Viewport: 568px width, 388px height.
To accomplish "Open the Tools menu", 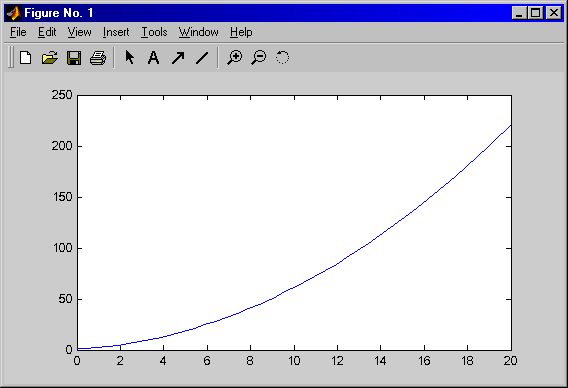I will tap(154, 32).
